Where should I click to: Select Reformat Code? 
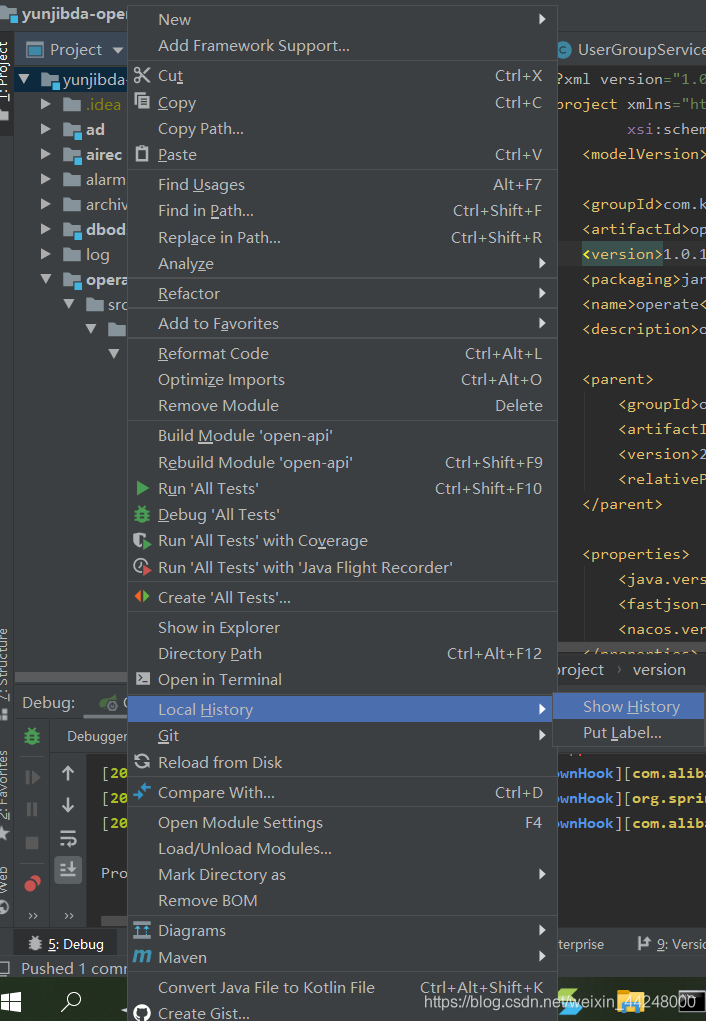click(342, 354)
